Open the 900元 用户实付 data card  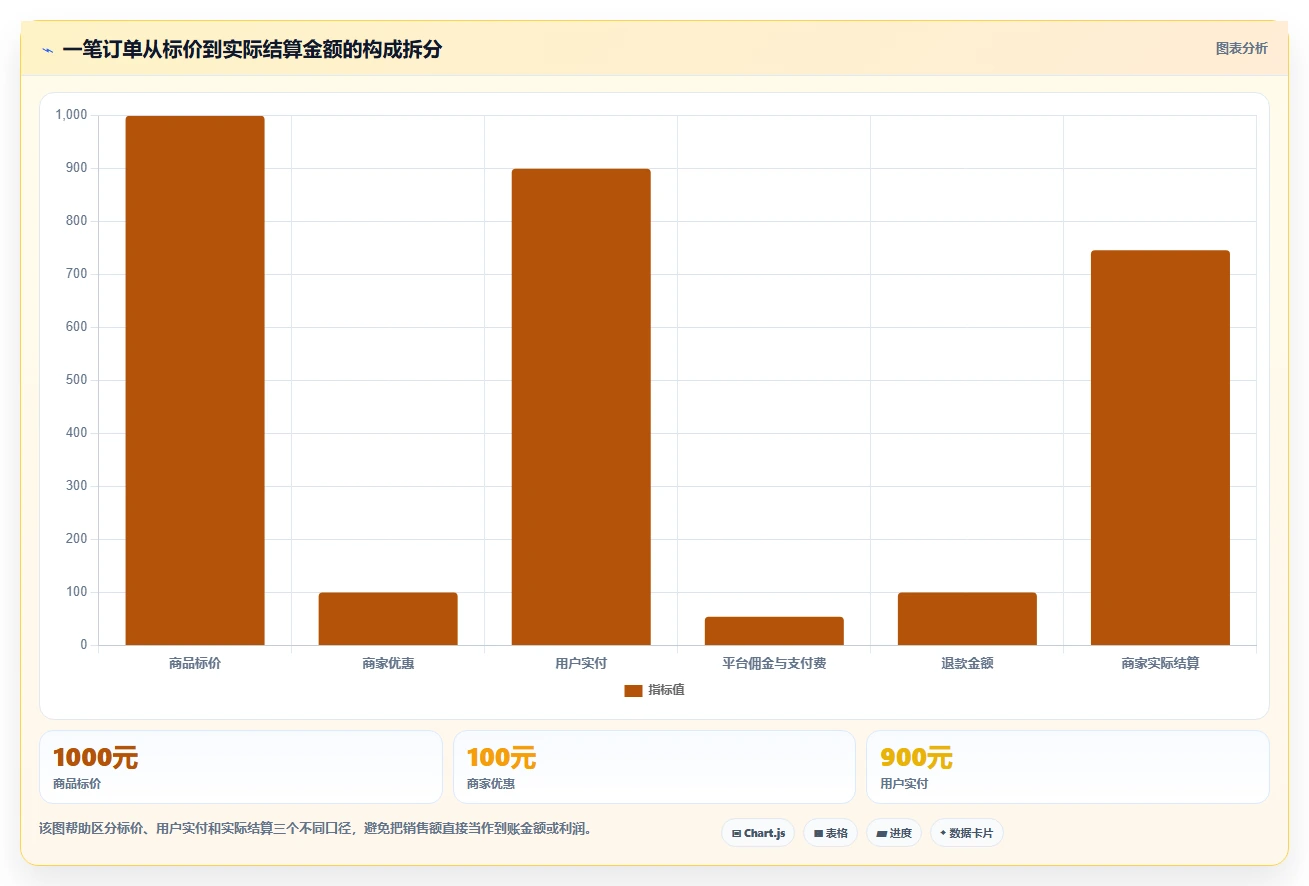click(x=1068, y=767)
